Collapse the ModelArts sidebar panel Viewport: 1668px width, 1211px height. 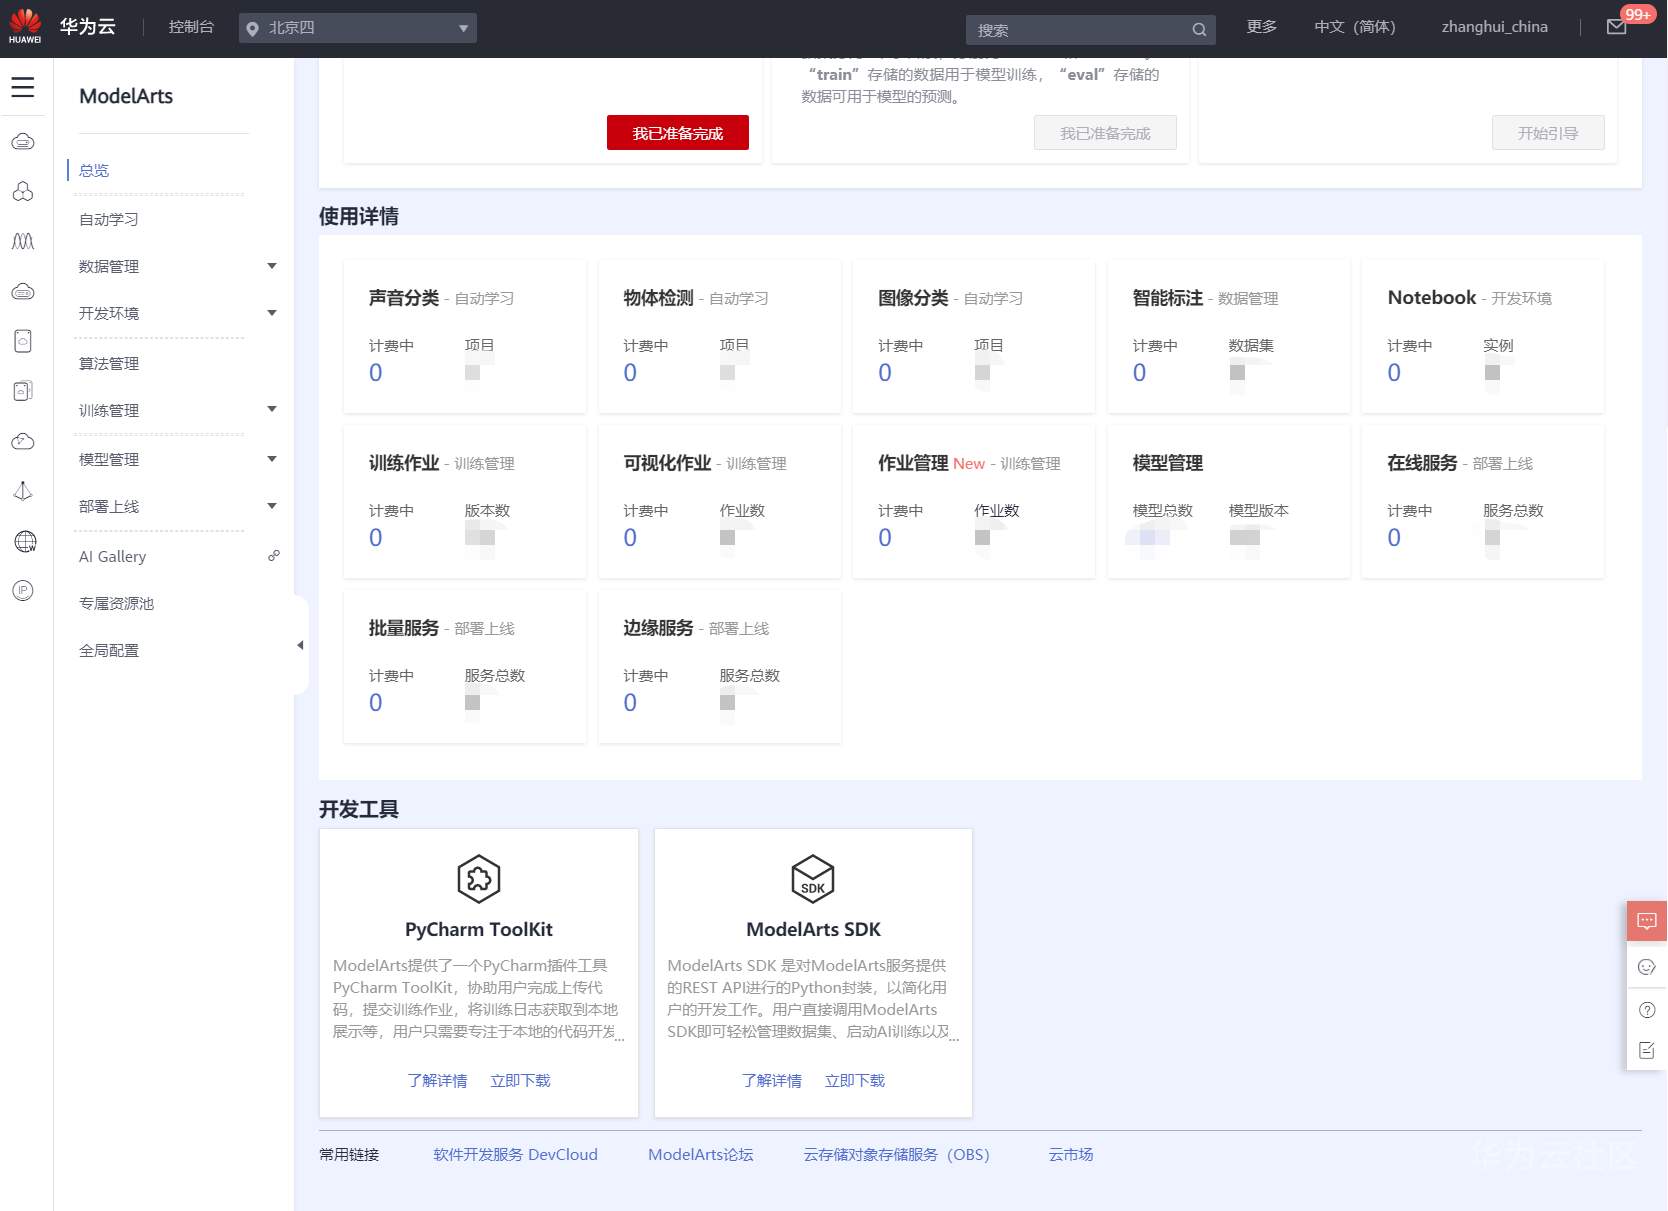click(300, 645)
